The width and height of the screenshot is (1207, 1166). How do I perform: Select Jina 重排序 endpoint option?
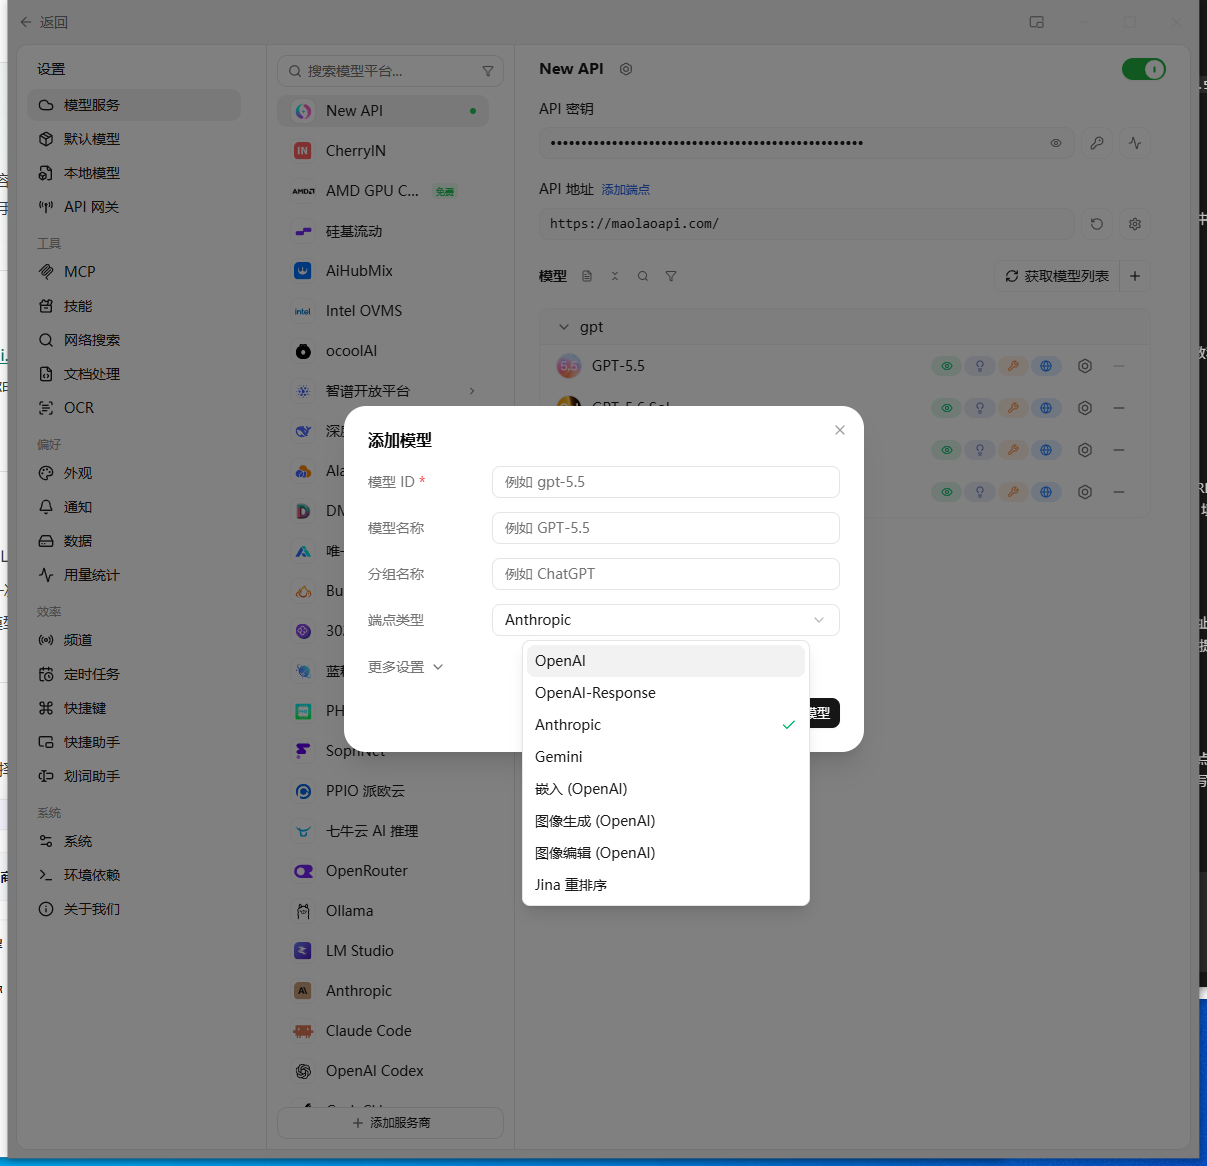[666, 885]
